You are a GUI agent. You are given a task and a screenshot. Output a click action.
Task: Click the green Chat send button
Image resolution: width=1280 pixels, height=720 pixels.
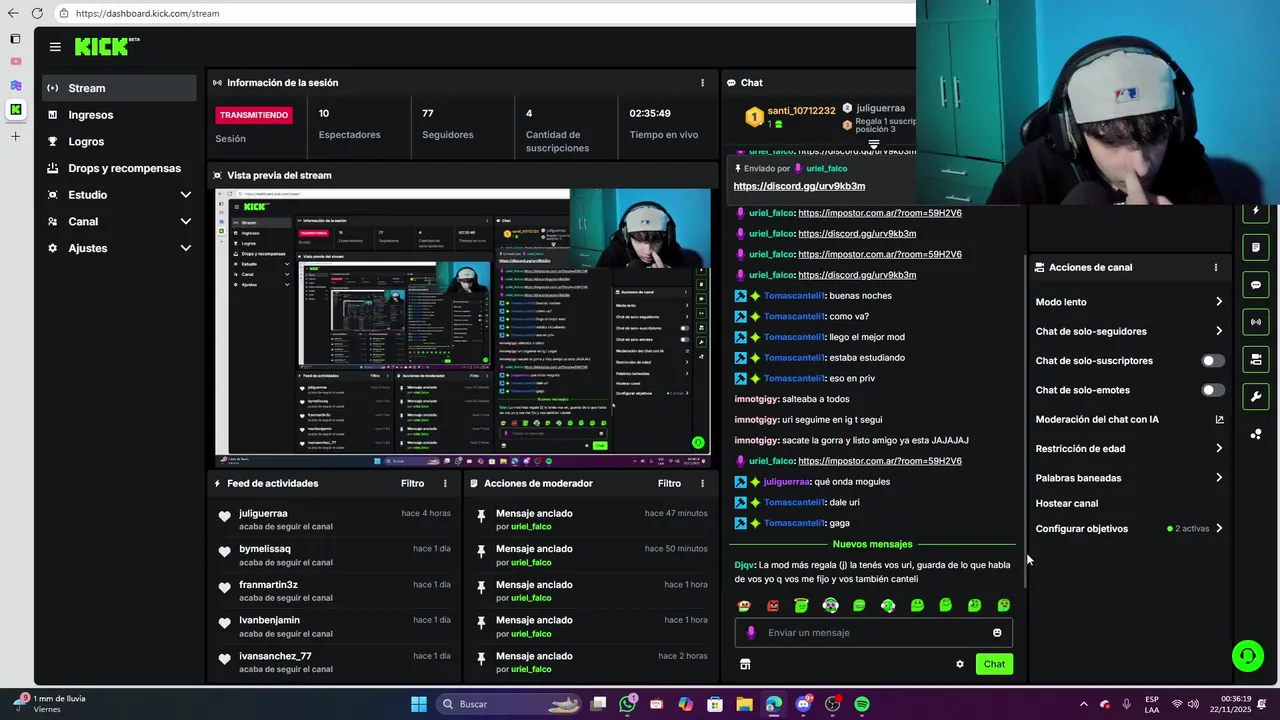994,664
